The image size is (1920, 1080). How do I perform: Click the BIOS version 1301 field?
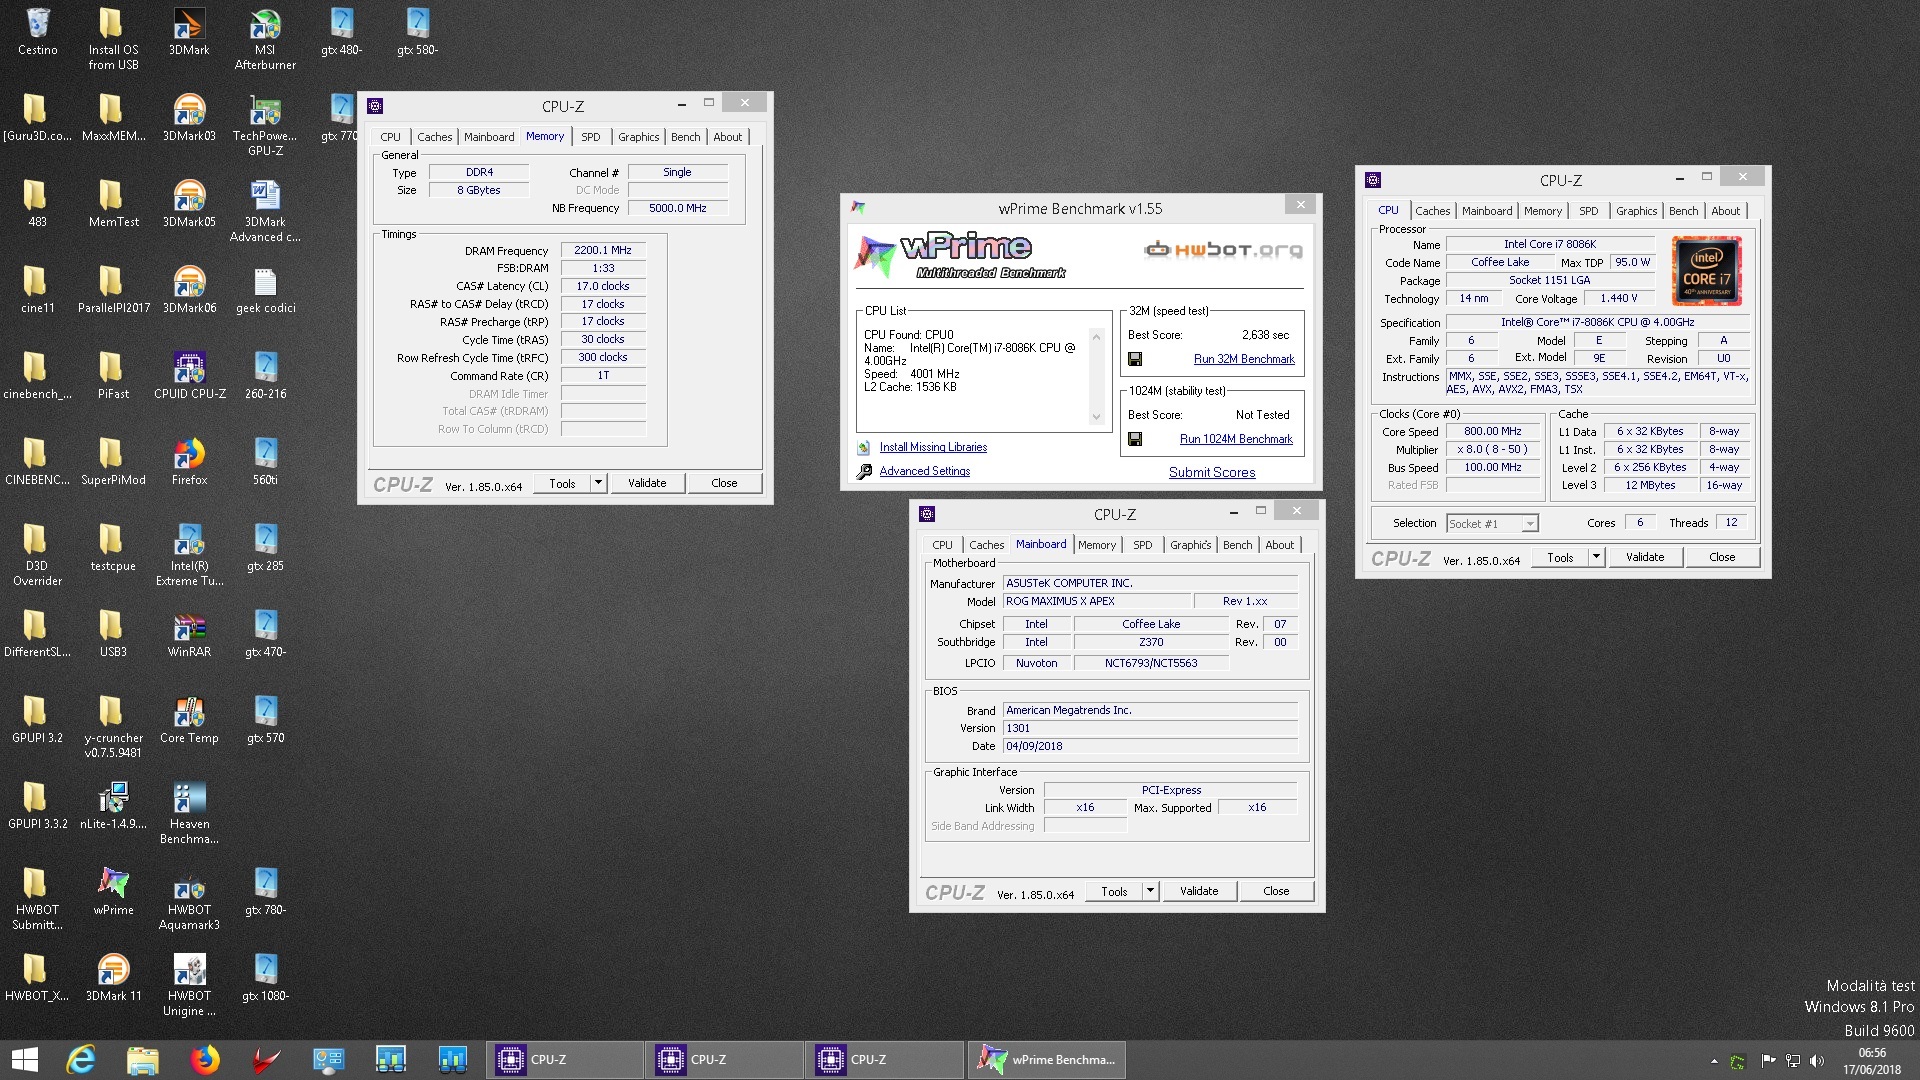tap(1150, 728)
